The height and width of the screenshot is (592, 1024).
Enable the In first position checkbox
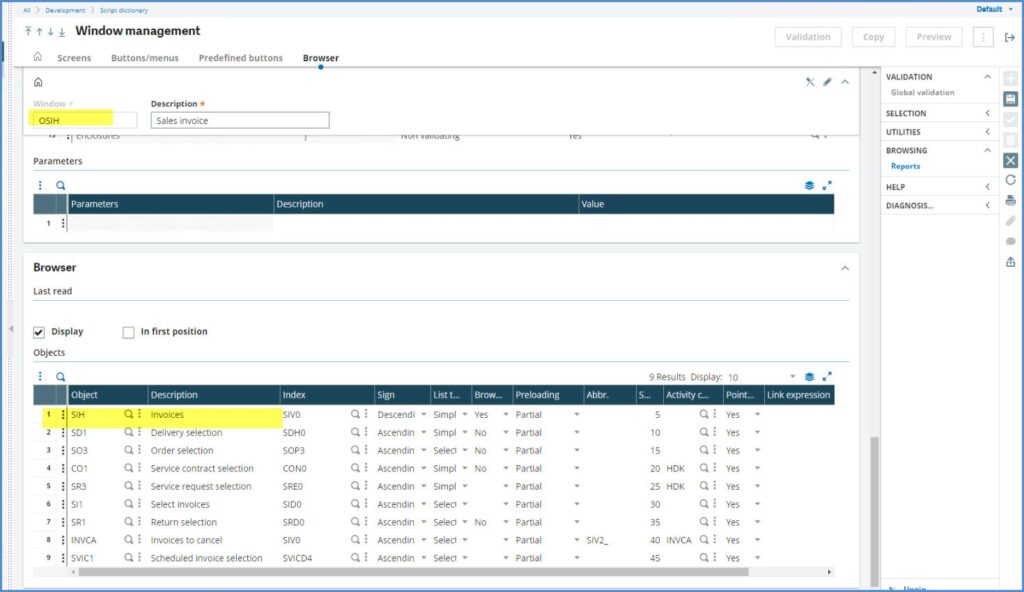point(128,332)
